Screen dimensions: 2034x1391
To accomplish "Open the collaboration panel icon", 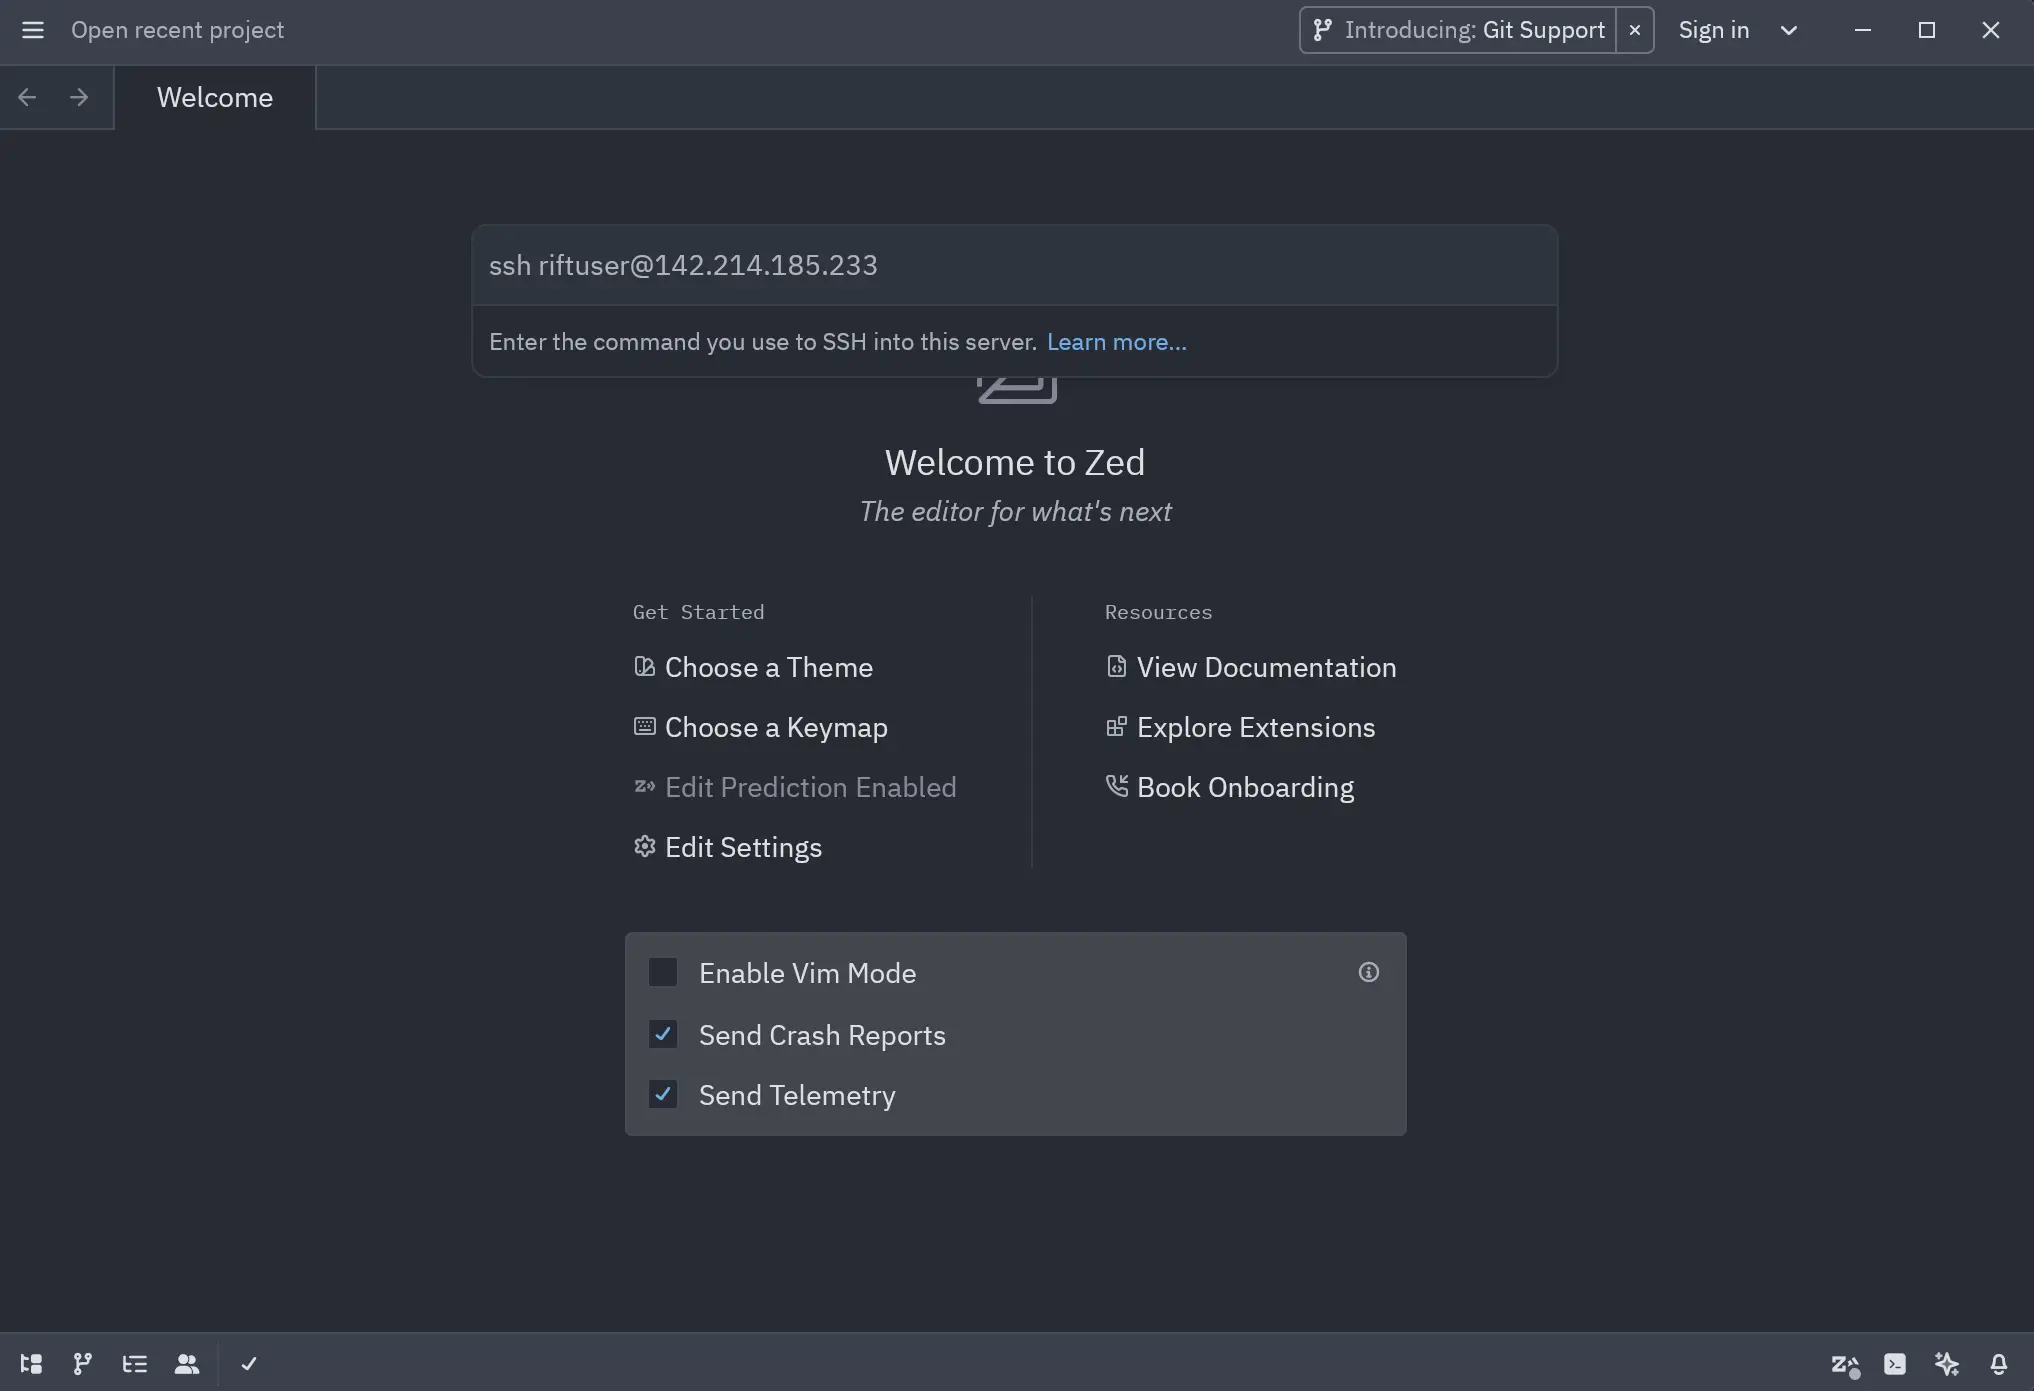I will (188, 1364).
